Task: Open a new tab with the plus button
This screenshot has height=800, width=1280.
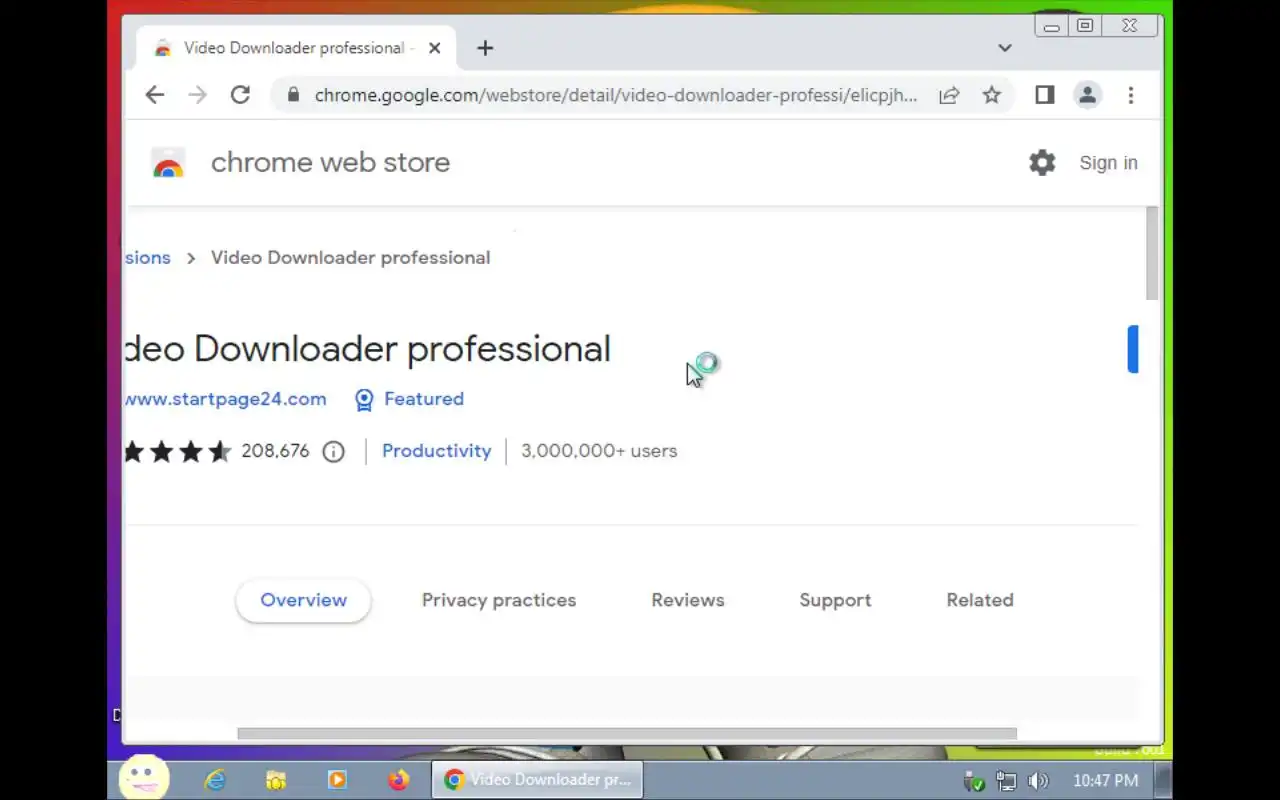Action: (x=485, y=48)
